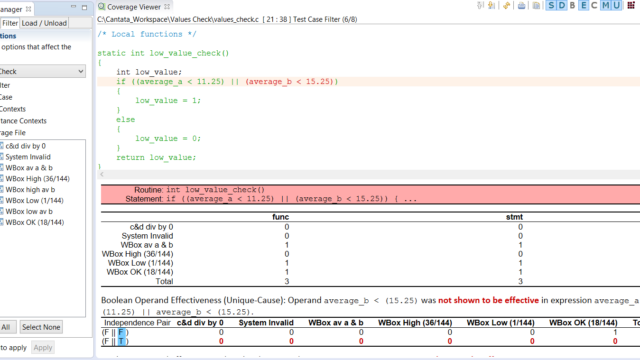Click the '(F || F)' independence pair row

click(115, 332)
